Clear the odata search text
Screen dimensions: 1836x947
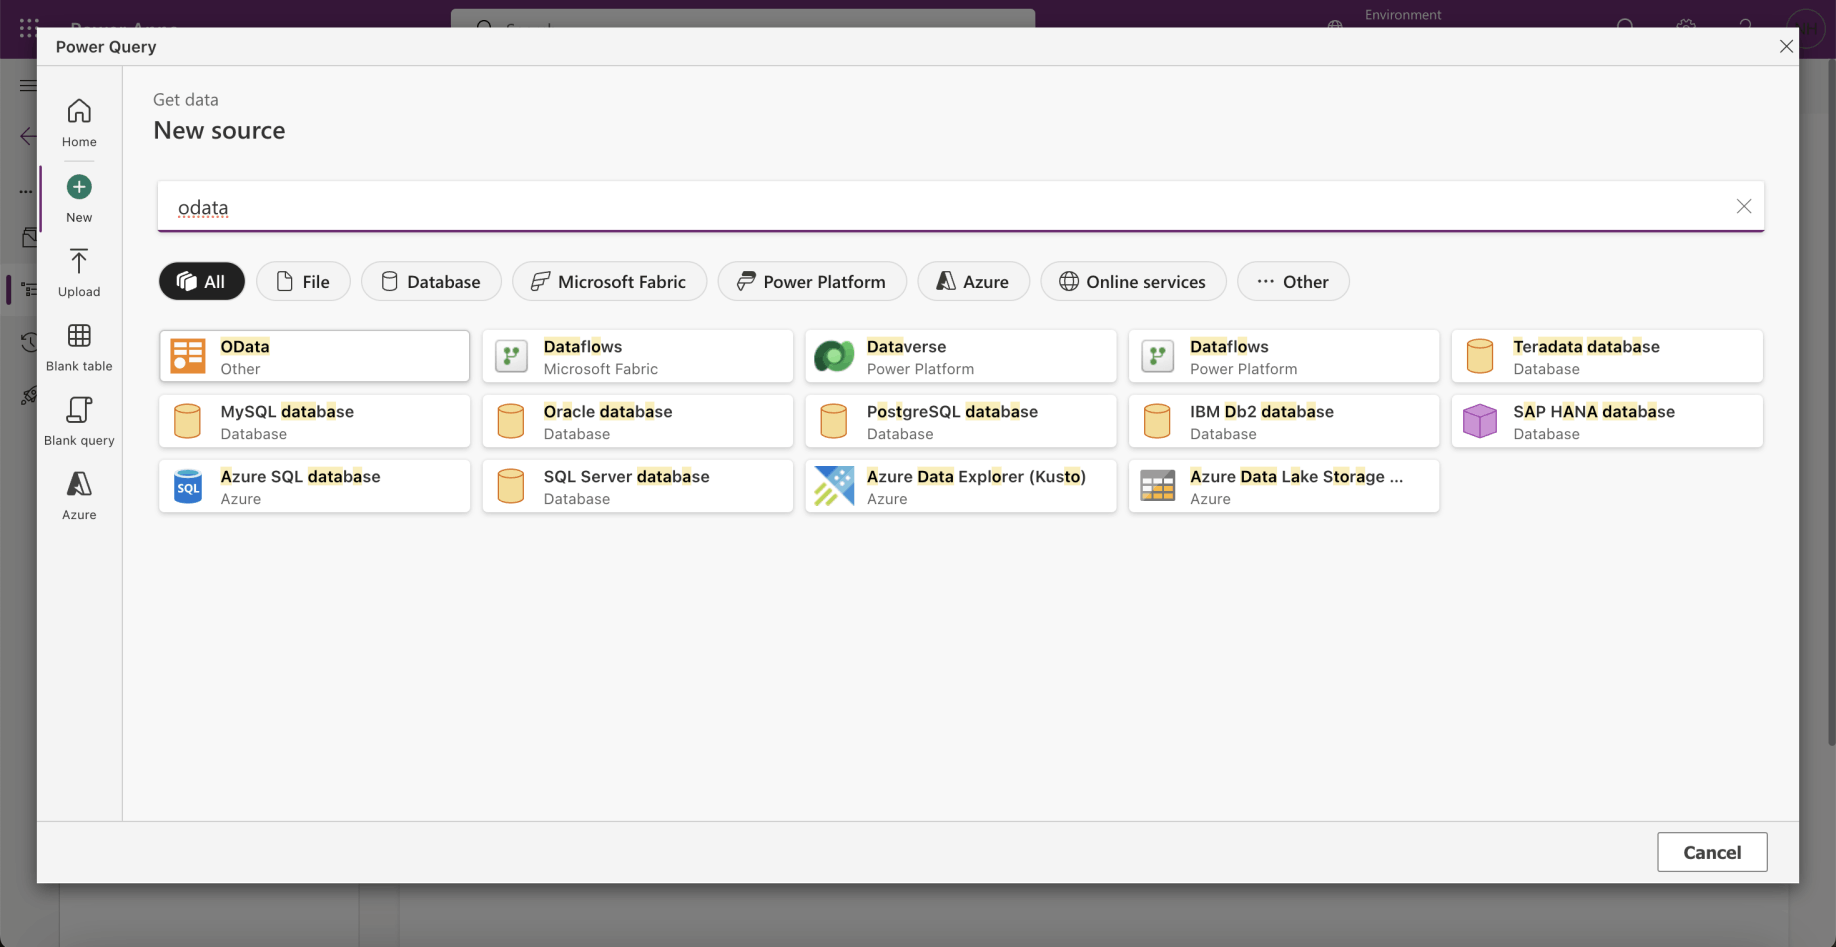(x=1744, y=206)
